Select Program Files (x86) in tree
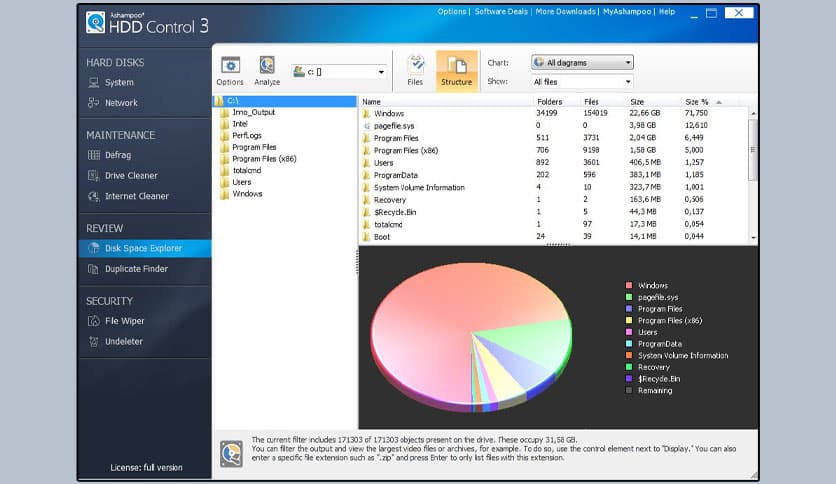This screenshot has width=836, height=484. pyautogui.click(x=264, y=159)
